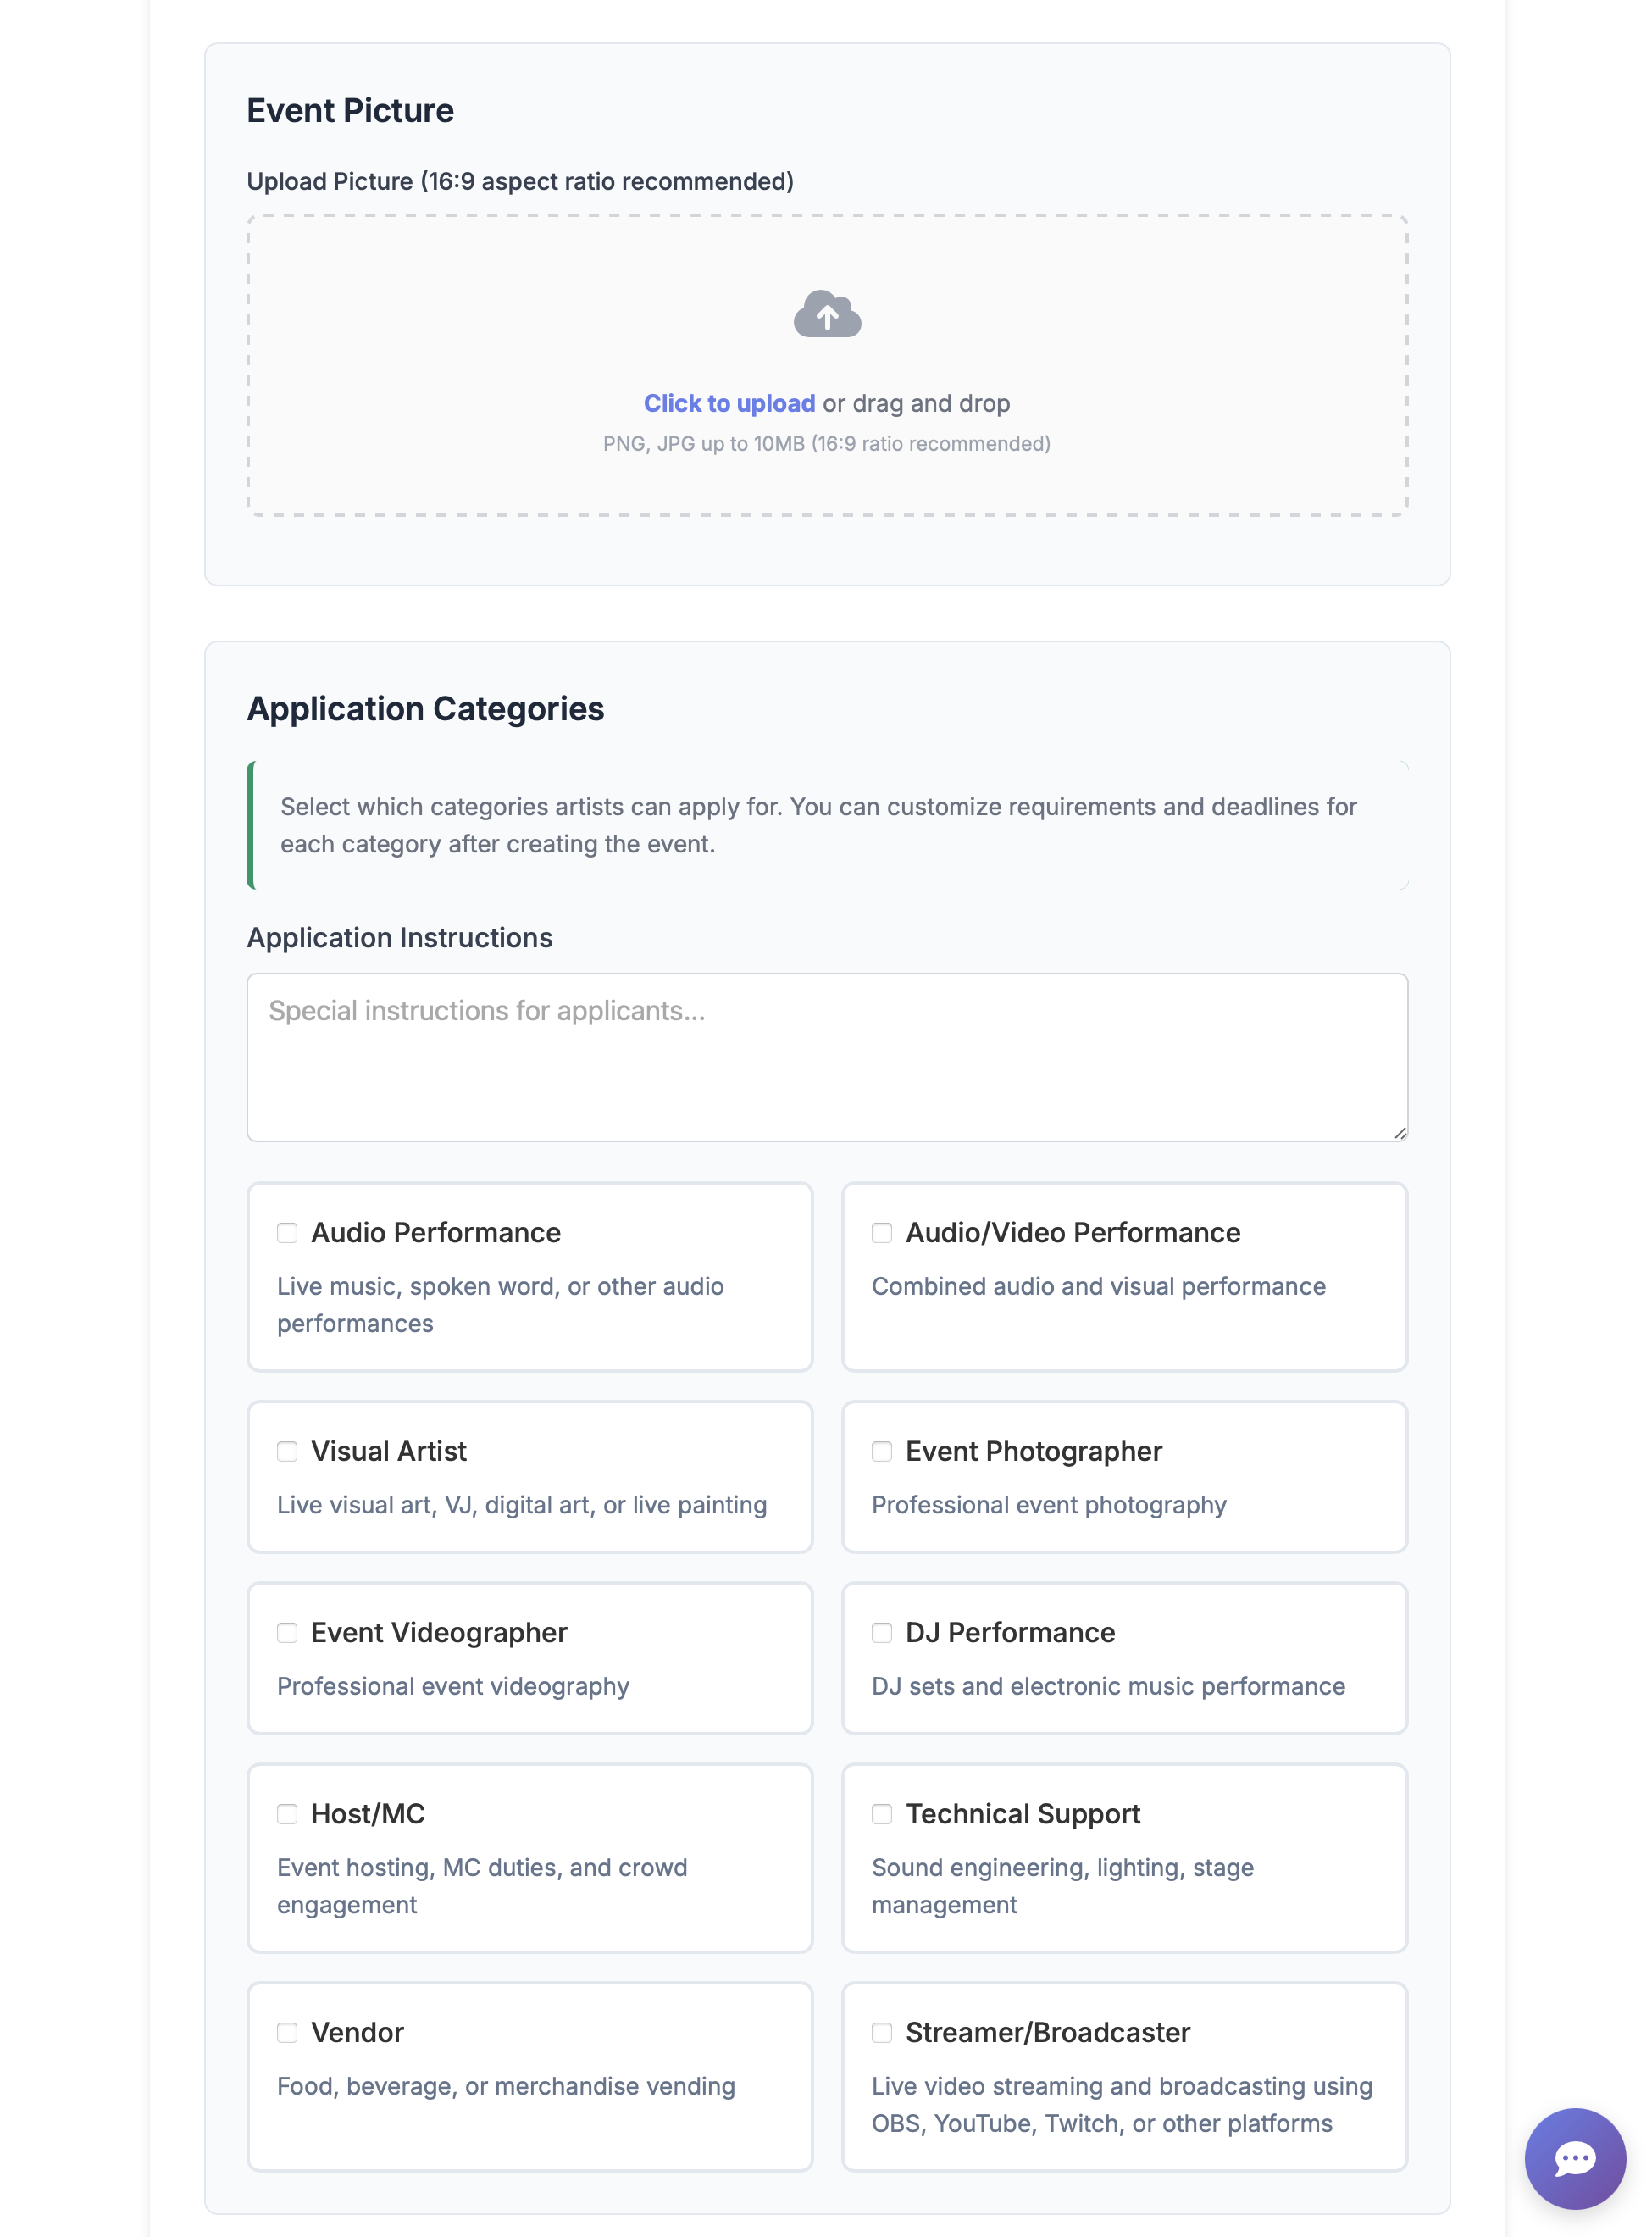The height and width of the screenshot is (2237, 1652).
Task: Enable the Host/MC category
Action: pyautogui.click(x=287, y=1814)
